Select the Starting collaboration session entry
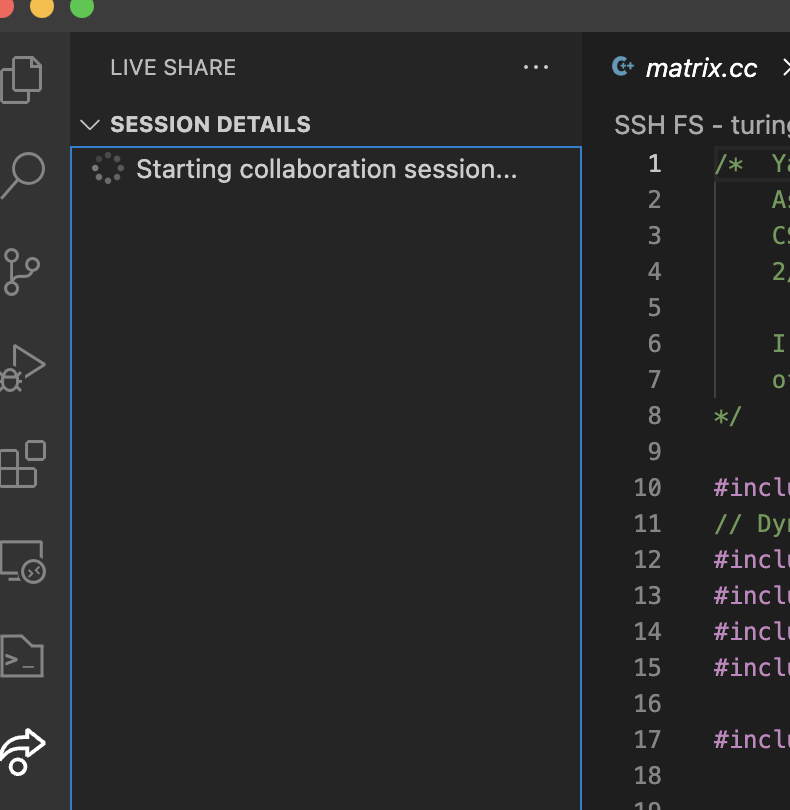This screenshot has width=790, height=810. click(330, 169)
